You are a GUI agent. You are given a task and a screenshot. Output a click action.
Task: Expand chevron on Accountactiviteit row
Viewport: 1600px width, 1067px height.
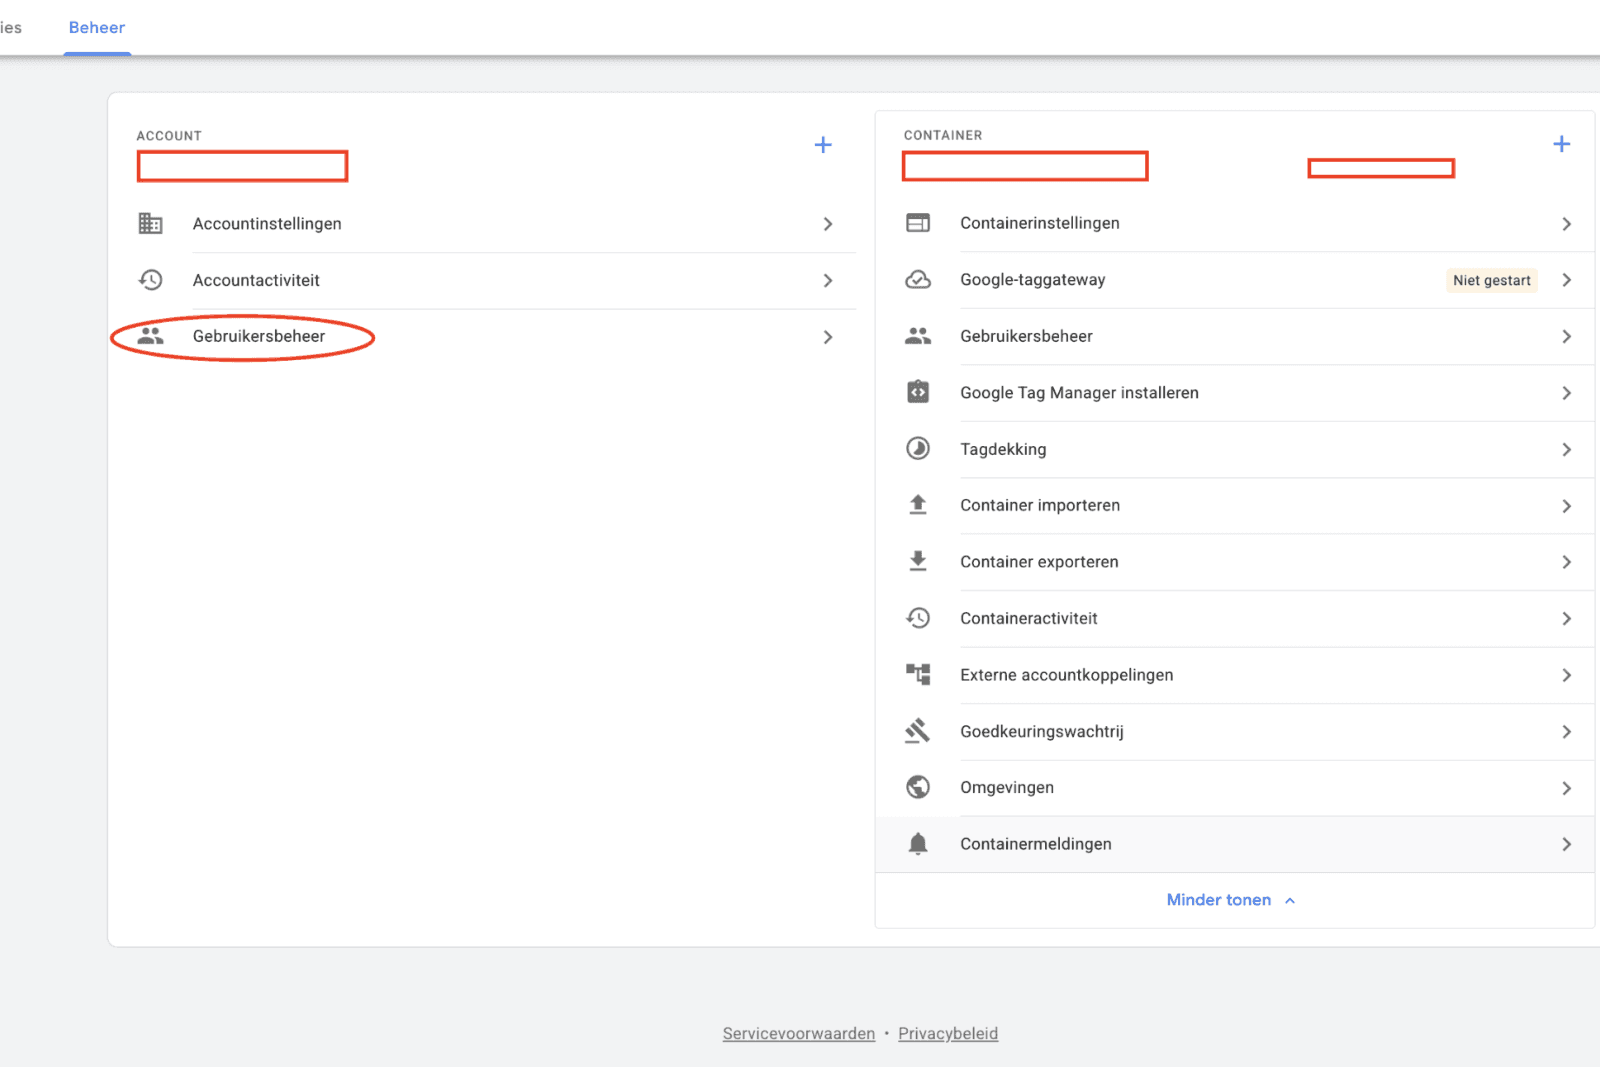click(828, 281)
